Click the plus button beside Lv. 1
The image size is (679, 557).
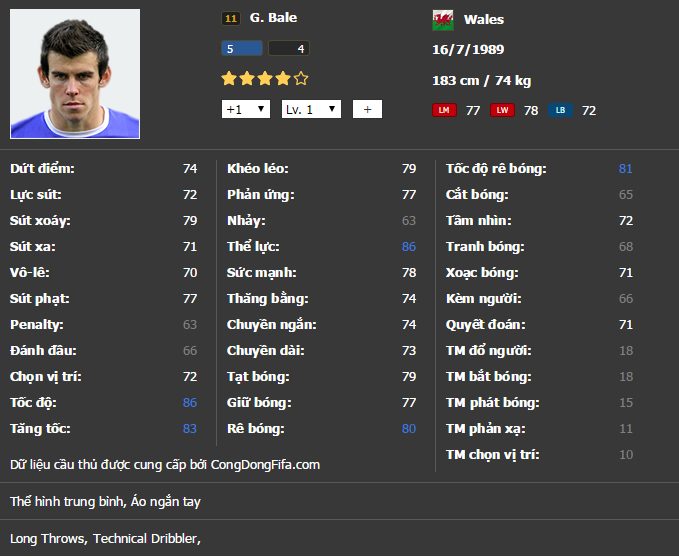366,109
